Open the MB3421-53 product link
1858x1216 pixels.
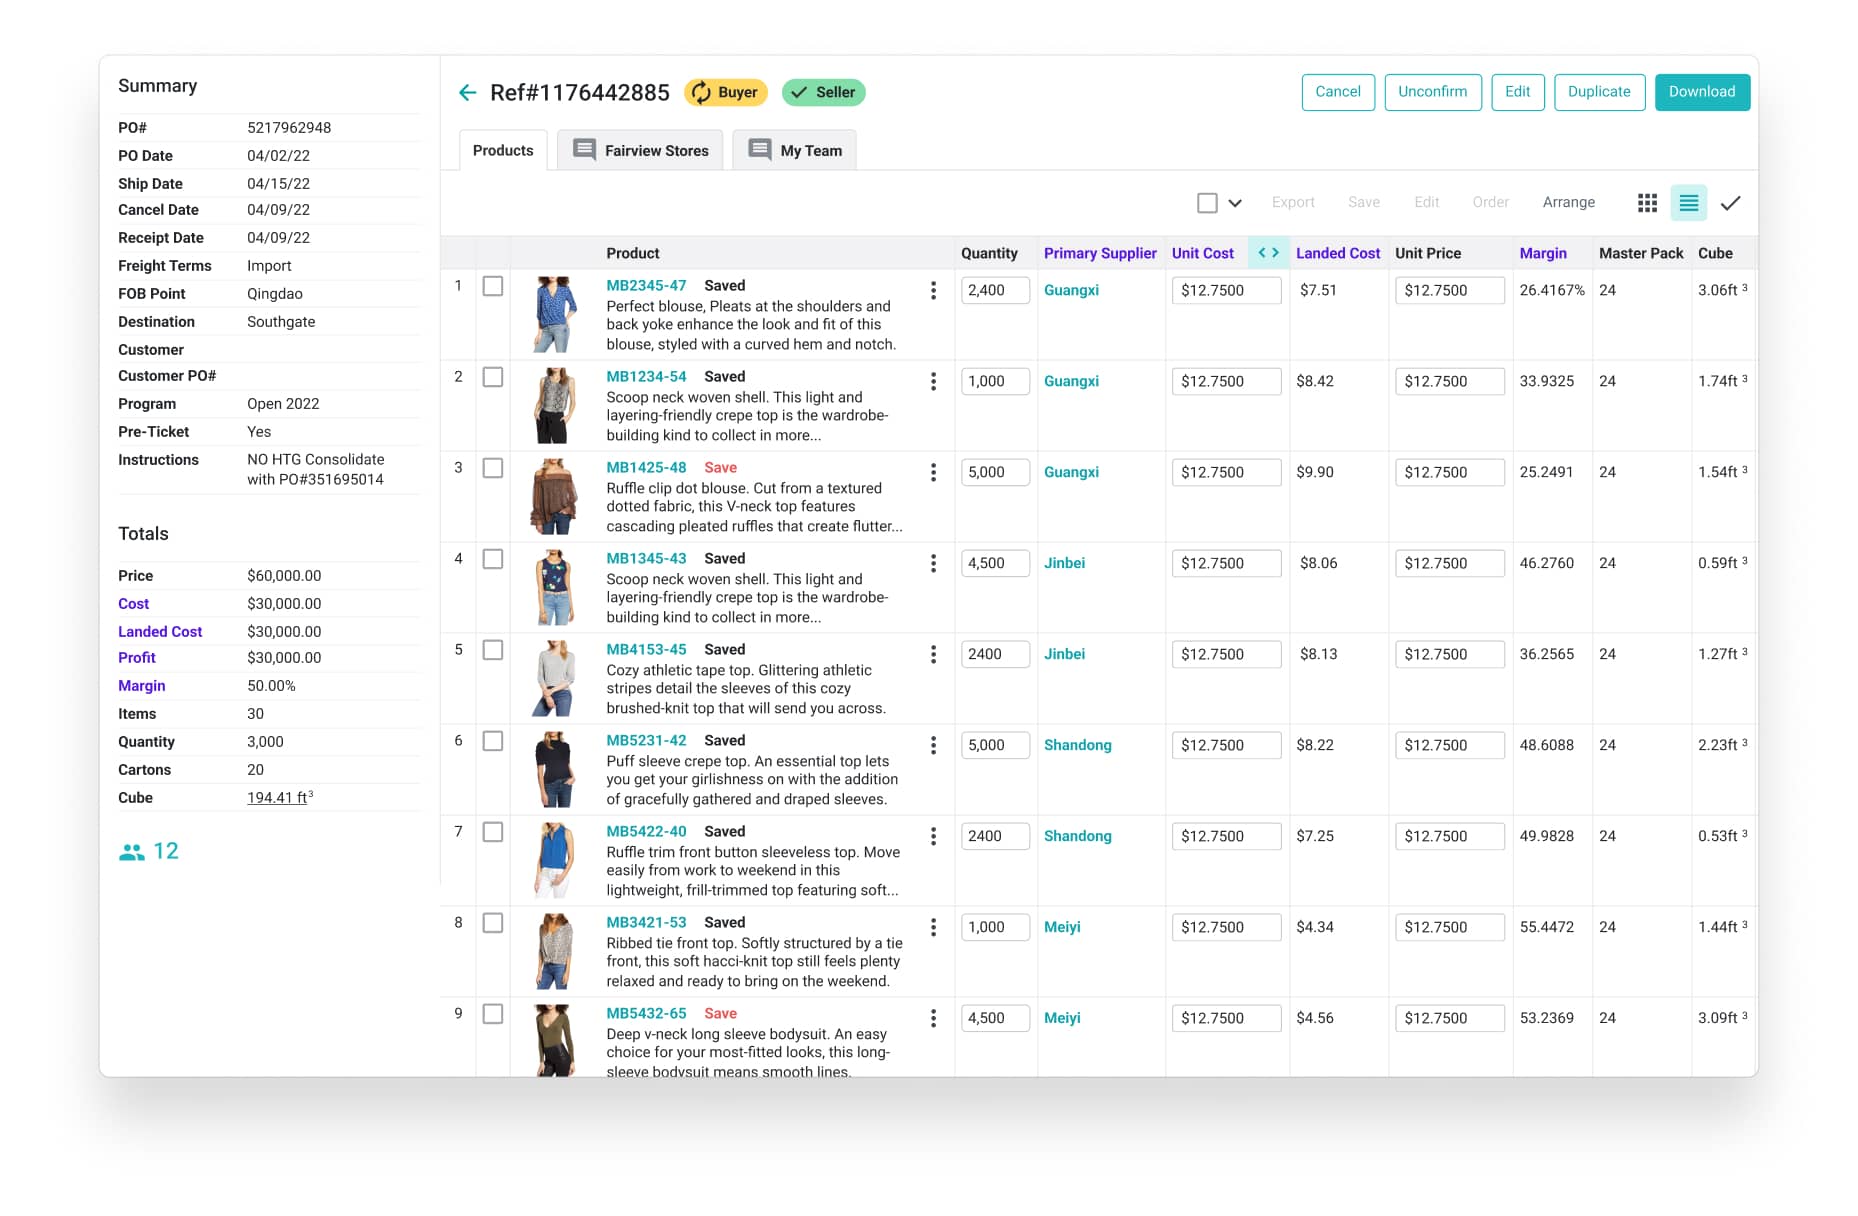[x=646, y=922]
